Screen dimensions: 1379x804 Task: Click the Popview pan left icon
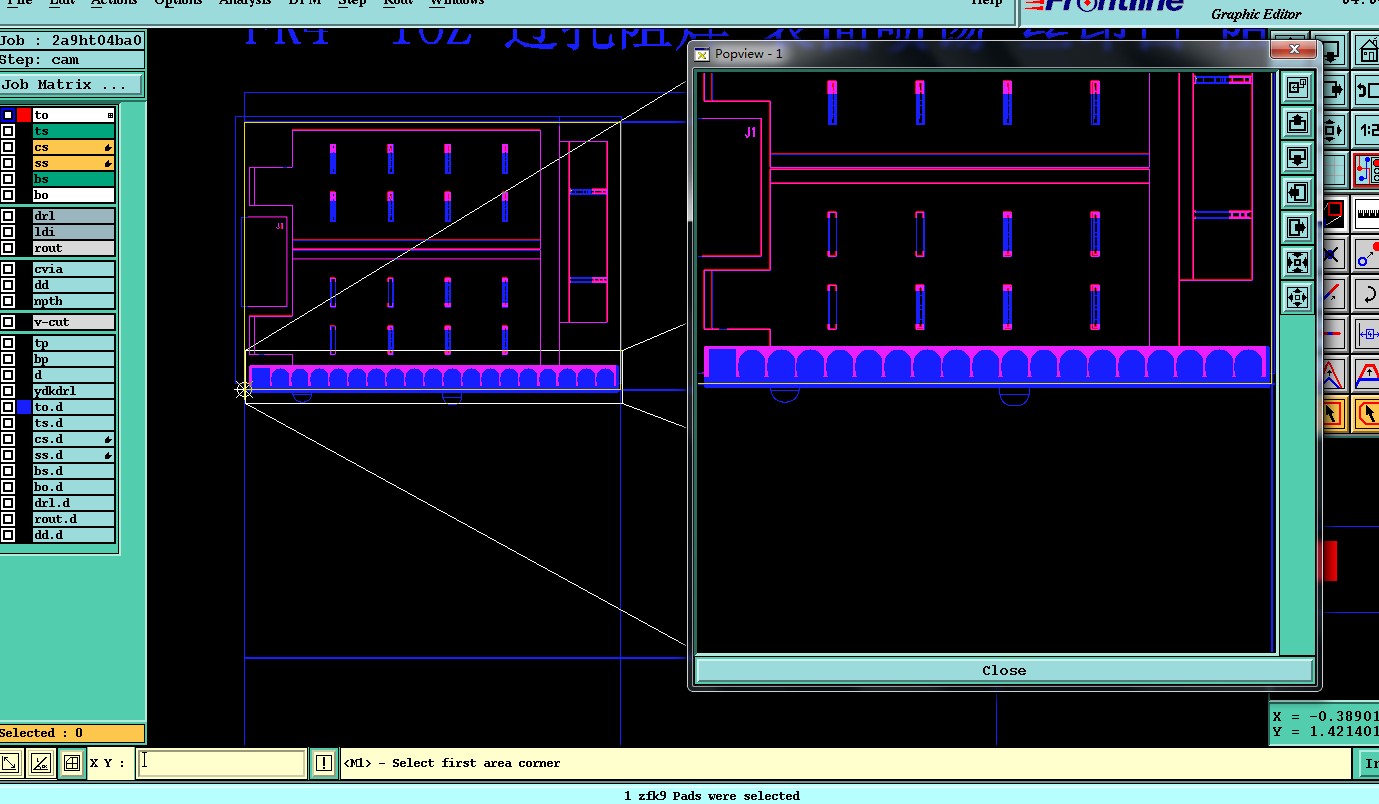1297,192
